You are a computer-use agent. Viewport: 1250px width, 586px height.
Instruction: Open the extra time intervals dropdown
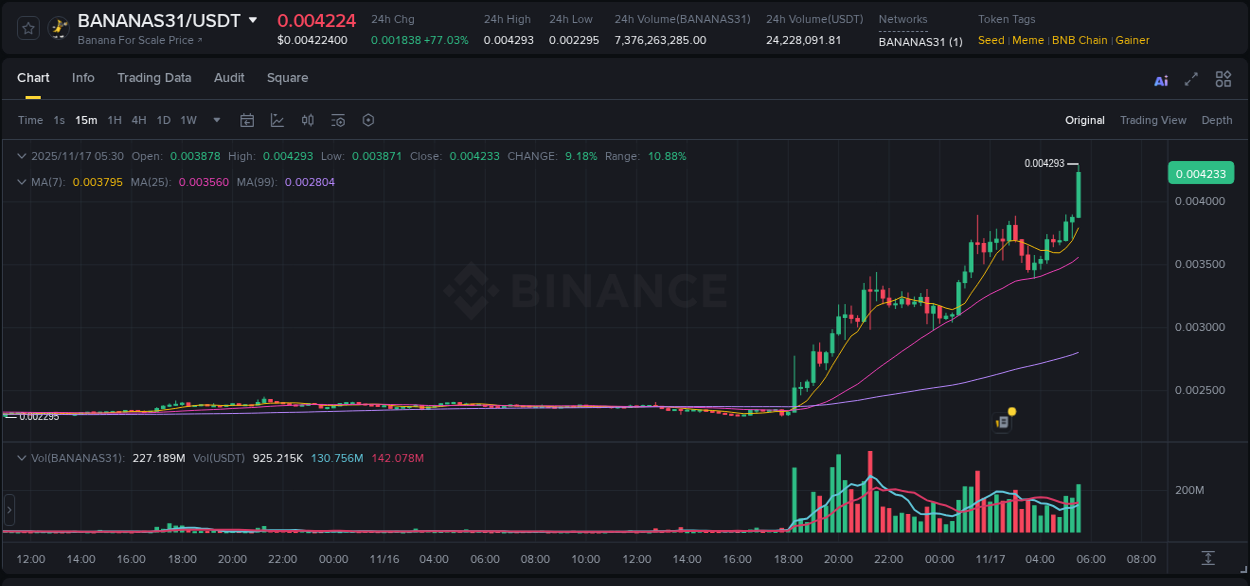215,120
